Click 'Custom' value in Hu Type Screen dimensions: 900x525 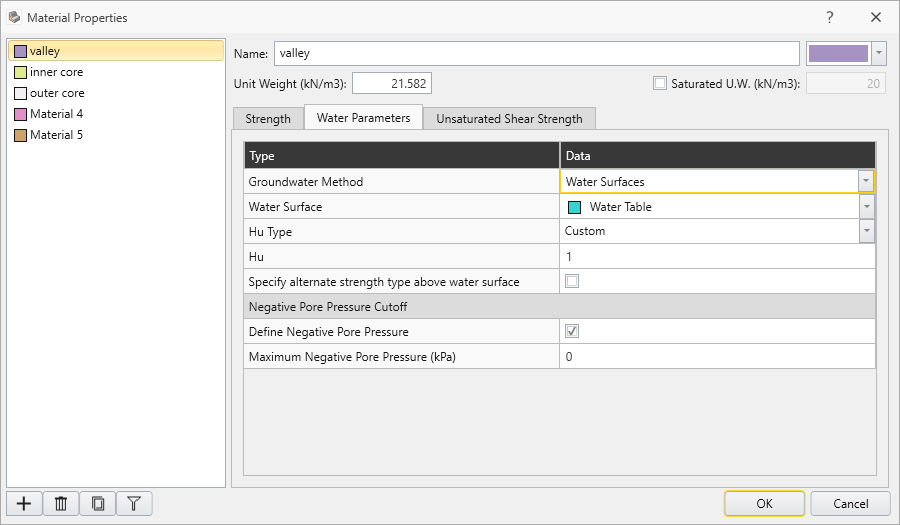[585, 231]
